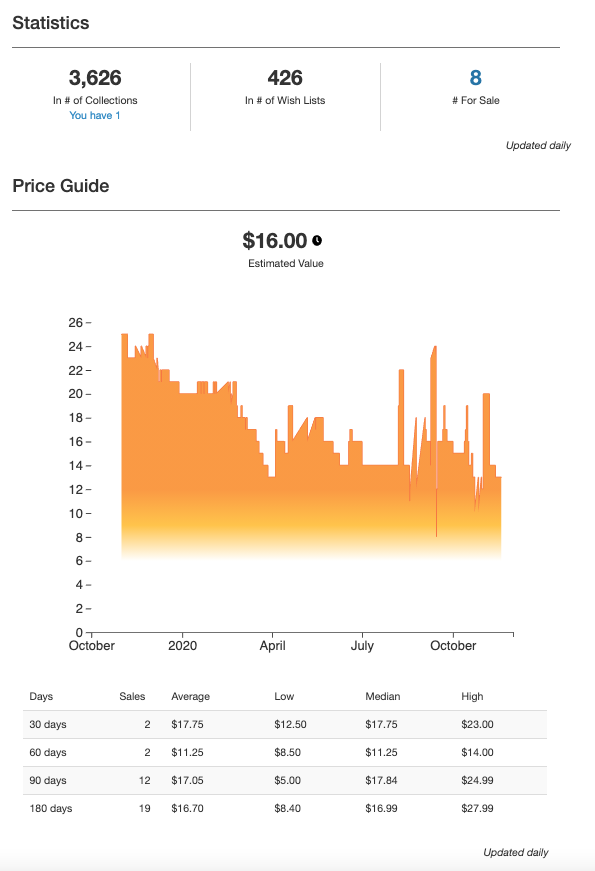
Task: Click the Average column header
Action: click(191, 697)
